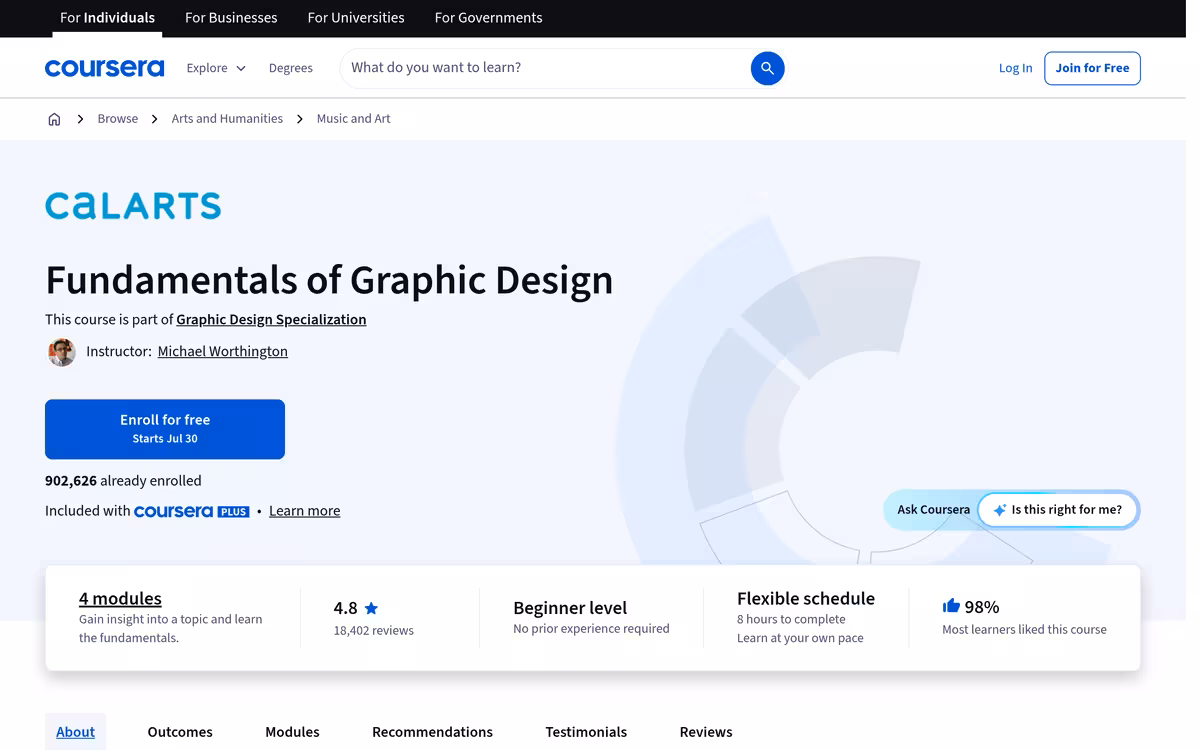
Task: Open the Browse breadcrumb
Action: [x=118, y=119]
